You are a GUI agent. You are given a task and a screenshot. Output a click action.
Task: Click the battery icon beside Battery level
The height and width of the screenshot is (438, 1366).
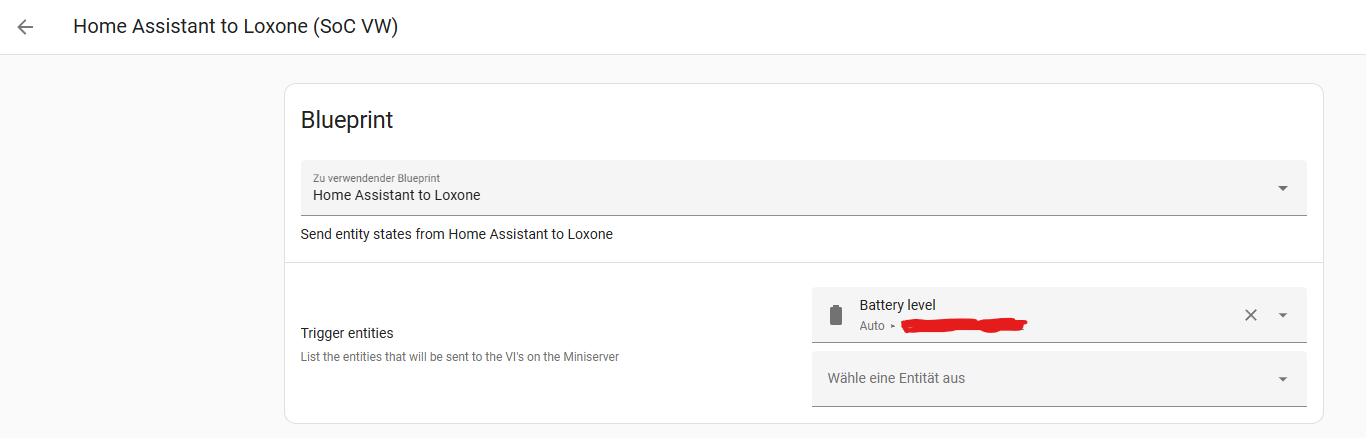click(836, 315)
